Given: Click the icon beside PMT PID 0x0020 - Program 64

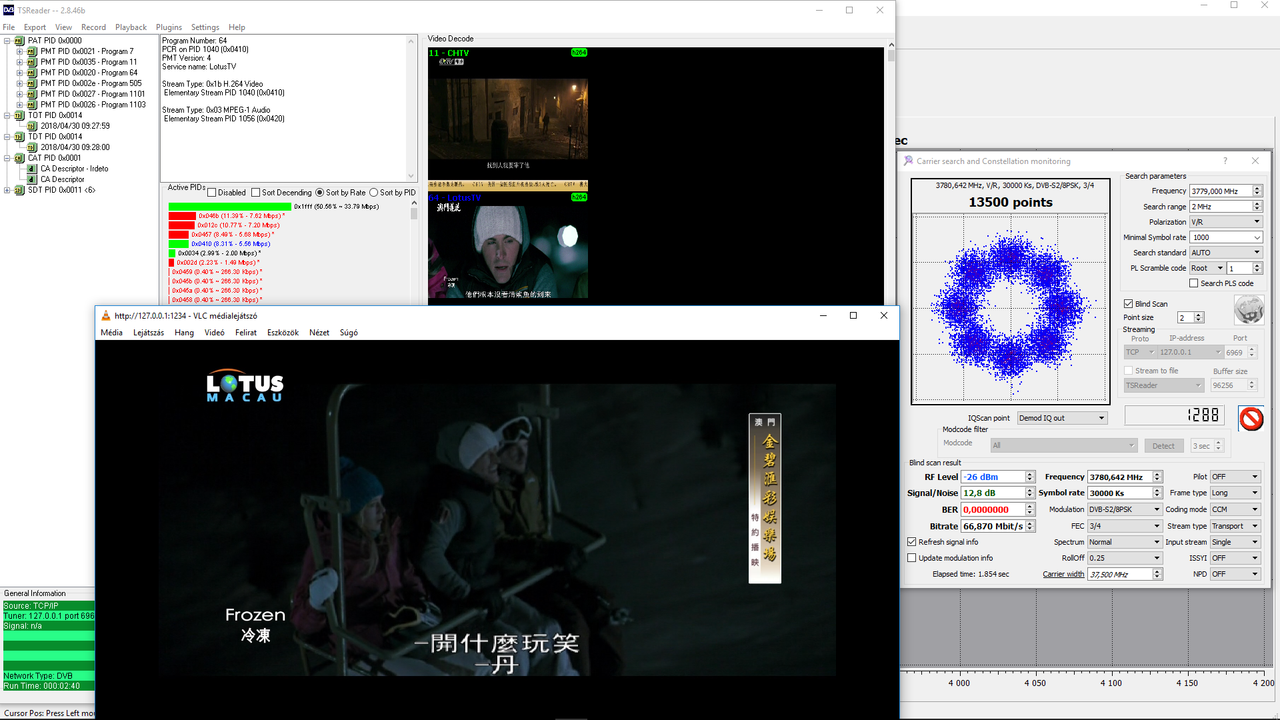Looking at the screenshot, I should [33, 73].
